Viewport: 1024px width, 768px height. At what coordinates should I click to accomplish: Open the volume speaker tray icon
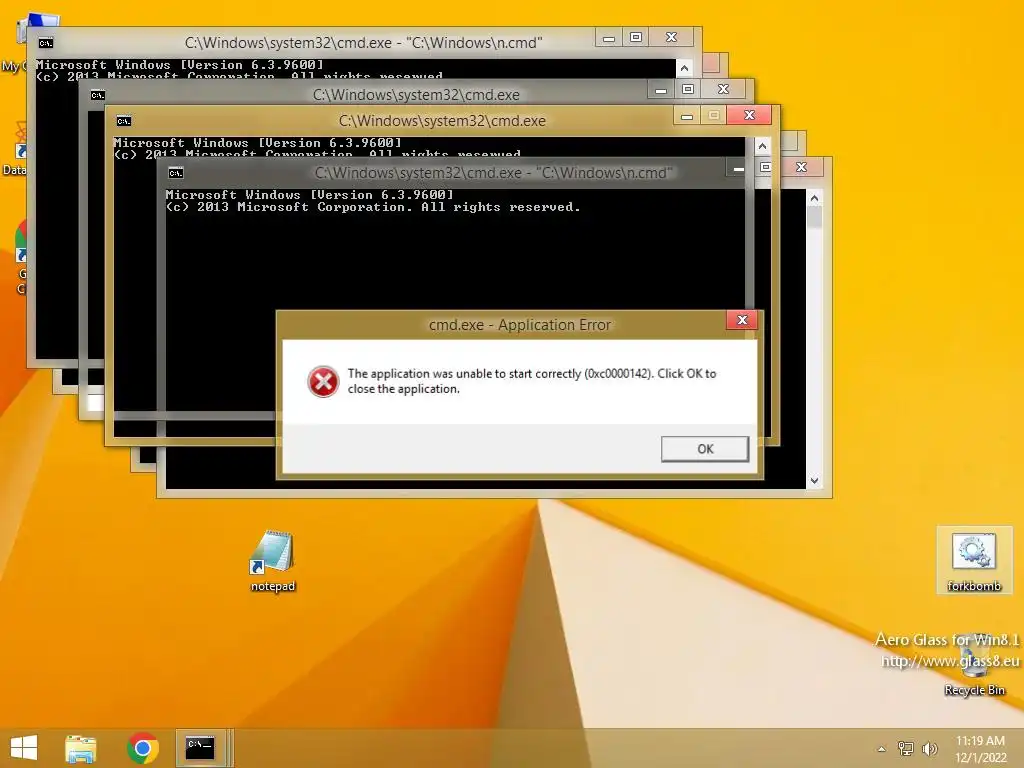(x=929, y=748)
